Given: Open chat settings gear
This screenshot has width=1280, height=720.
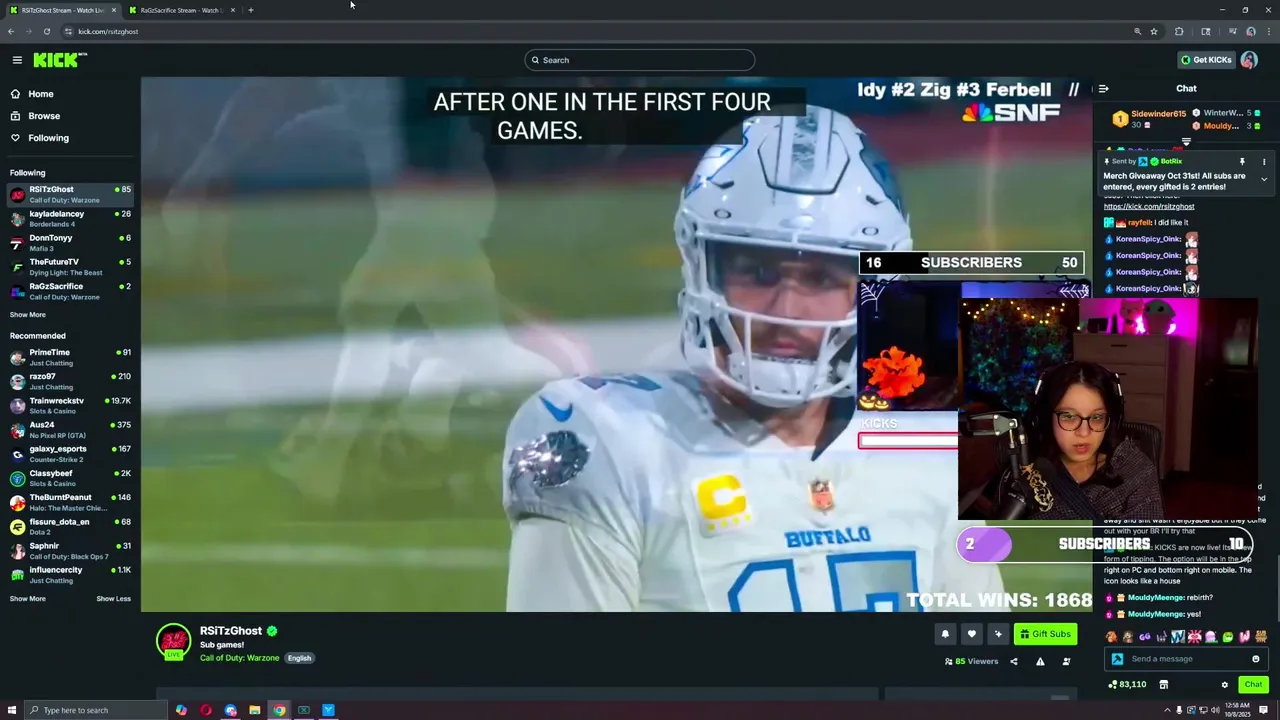Looking at the screenshot, I should tap(1224, 685).
